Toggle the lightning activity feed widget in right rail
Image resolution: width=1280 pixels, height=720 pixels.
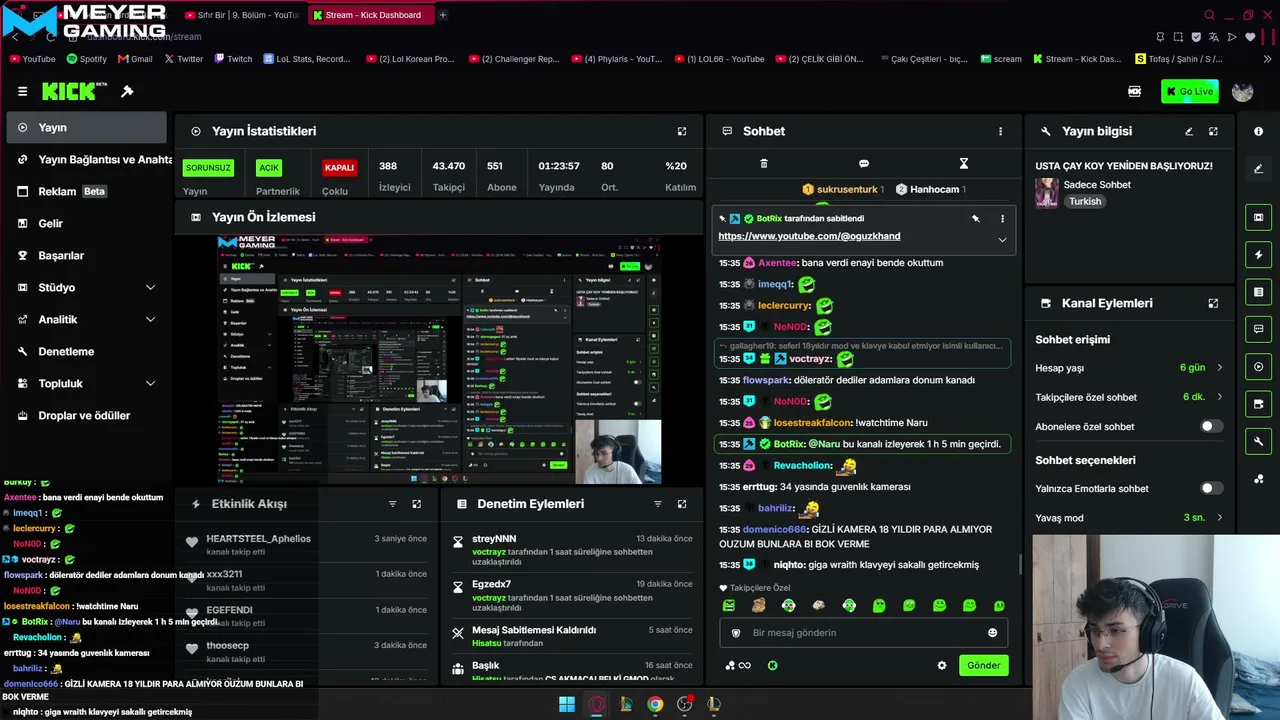tap(1258, 254)
